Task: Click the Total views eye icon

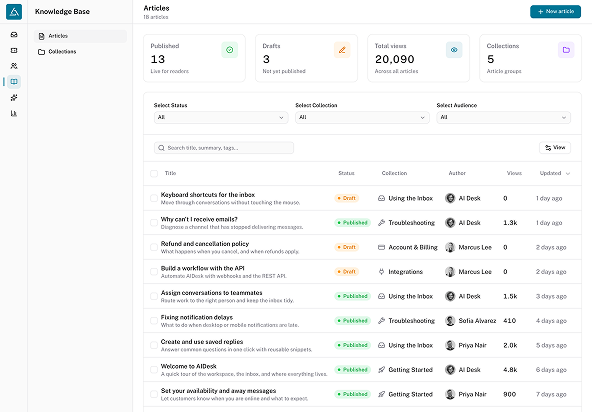Action: pos(454,50)
